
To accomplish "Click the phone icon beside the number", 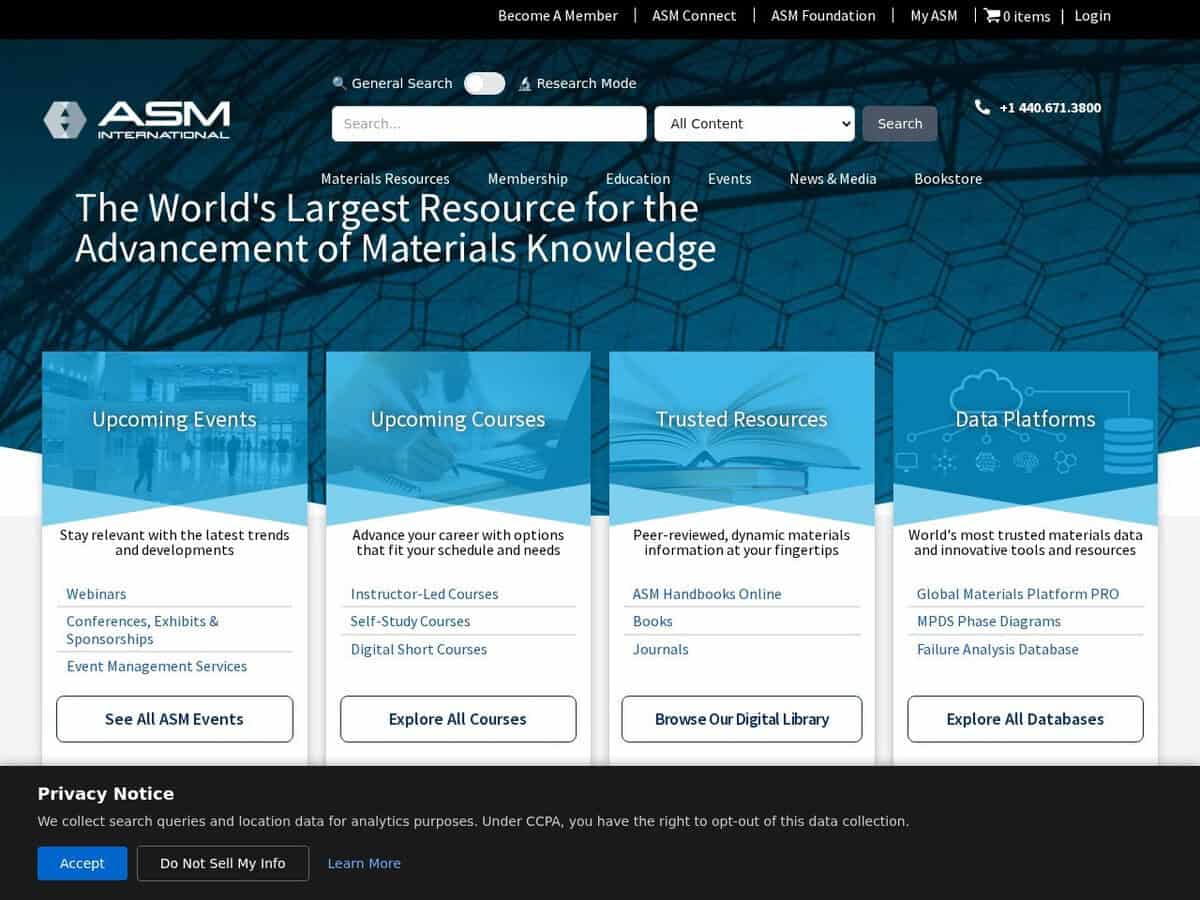I will coord(983,107).
